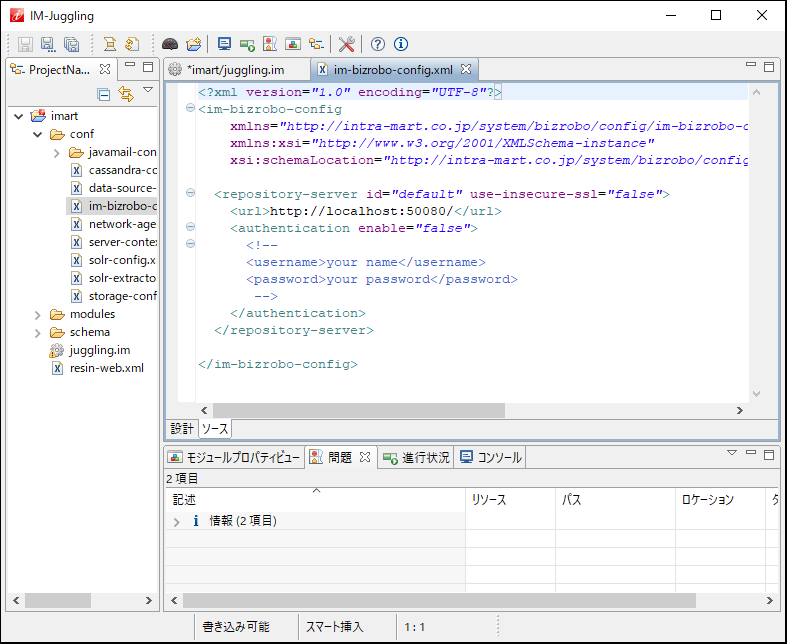Open ProjectNavigator view menu dropdown arrow
Screen dimensions: 787x644
coord(148,90)
